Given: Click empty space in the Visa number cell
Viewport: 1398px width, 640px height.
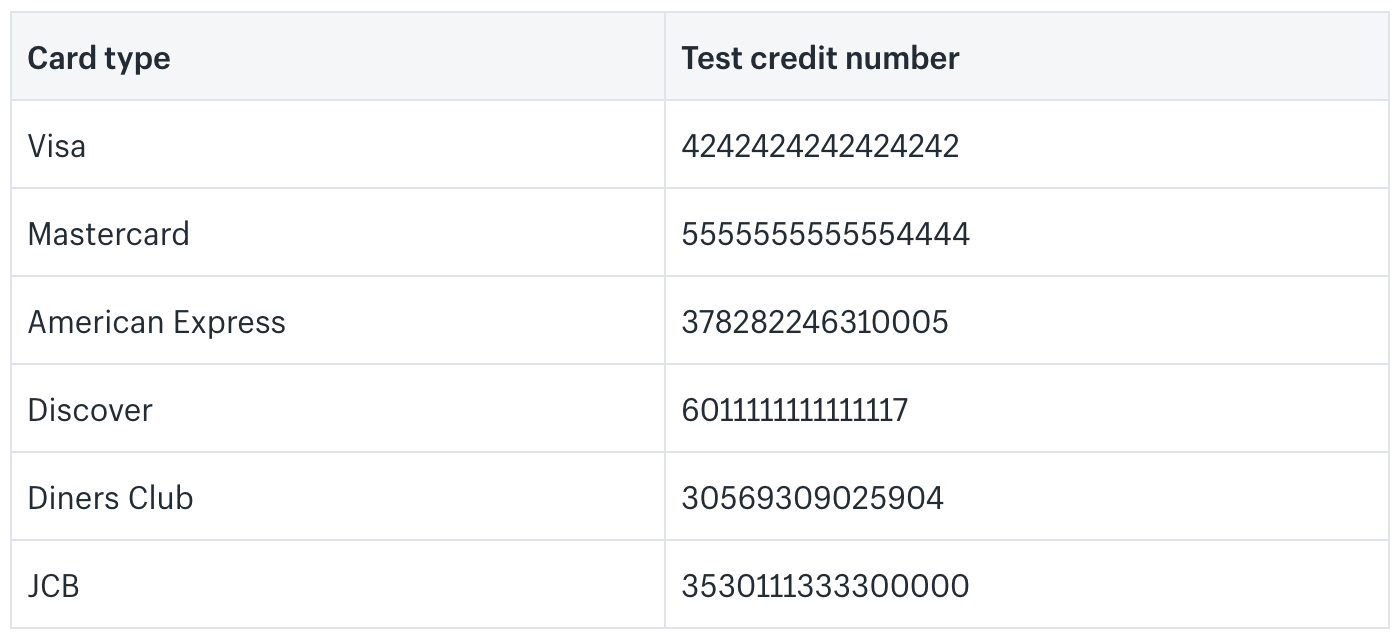Looking at the screenshot, I should pyautogui.click(x=1170, y=146).
